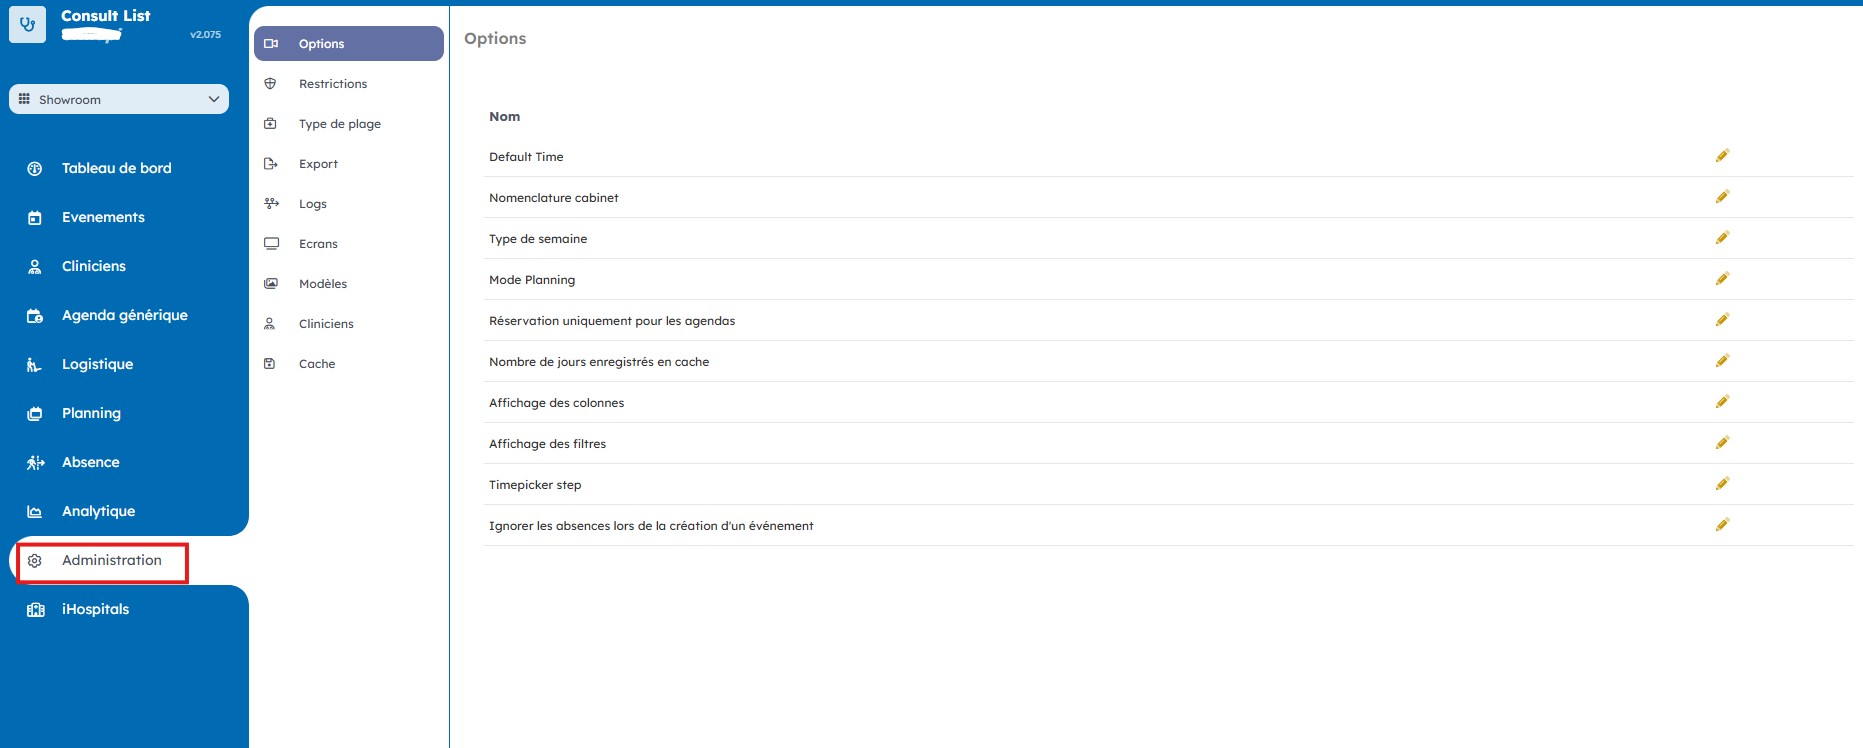Open the iHospitals sidebar item
Viewport: 1863px width, 748px height.
(x=95, y=609)
